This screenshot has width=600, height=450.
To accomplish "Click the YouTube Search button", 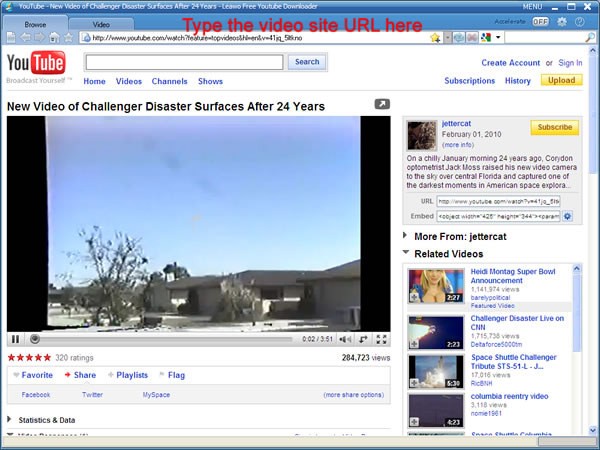I will pyautogui.click(x=307, y=62).
